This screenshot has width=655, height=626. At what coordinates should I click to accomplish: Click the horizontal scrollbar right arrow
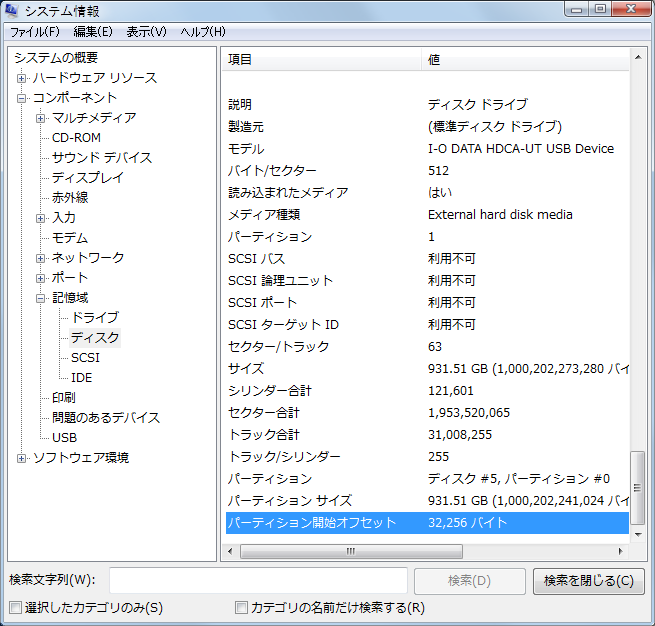[620, 551]
